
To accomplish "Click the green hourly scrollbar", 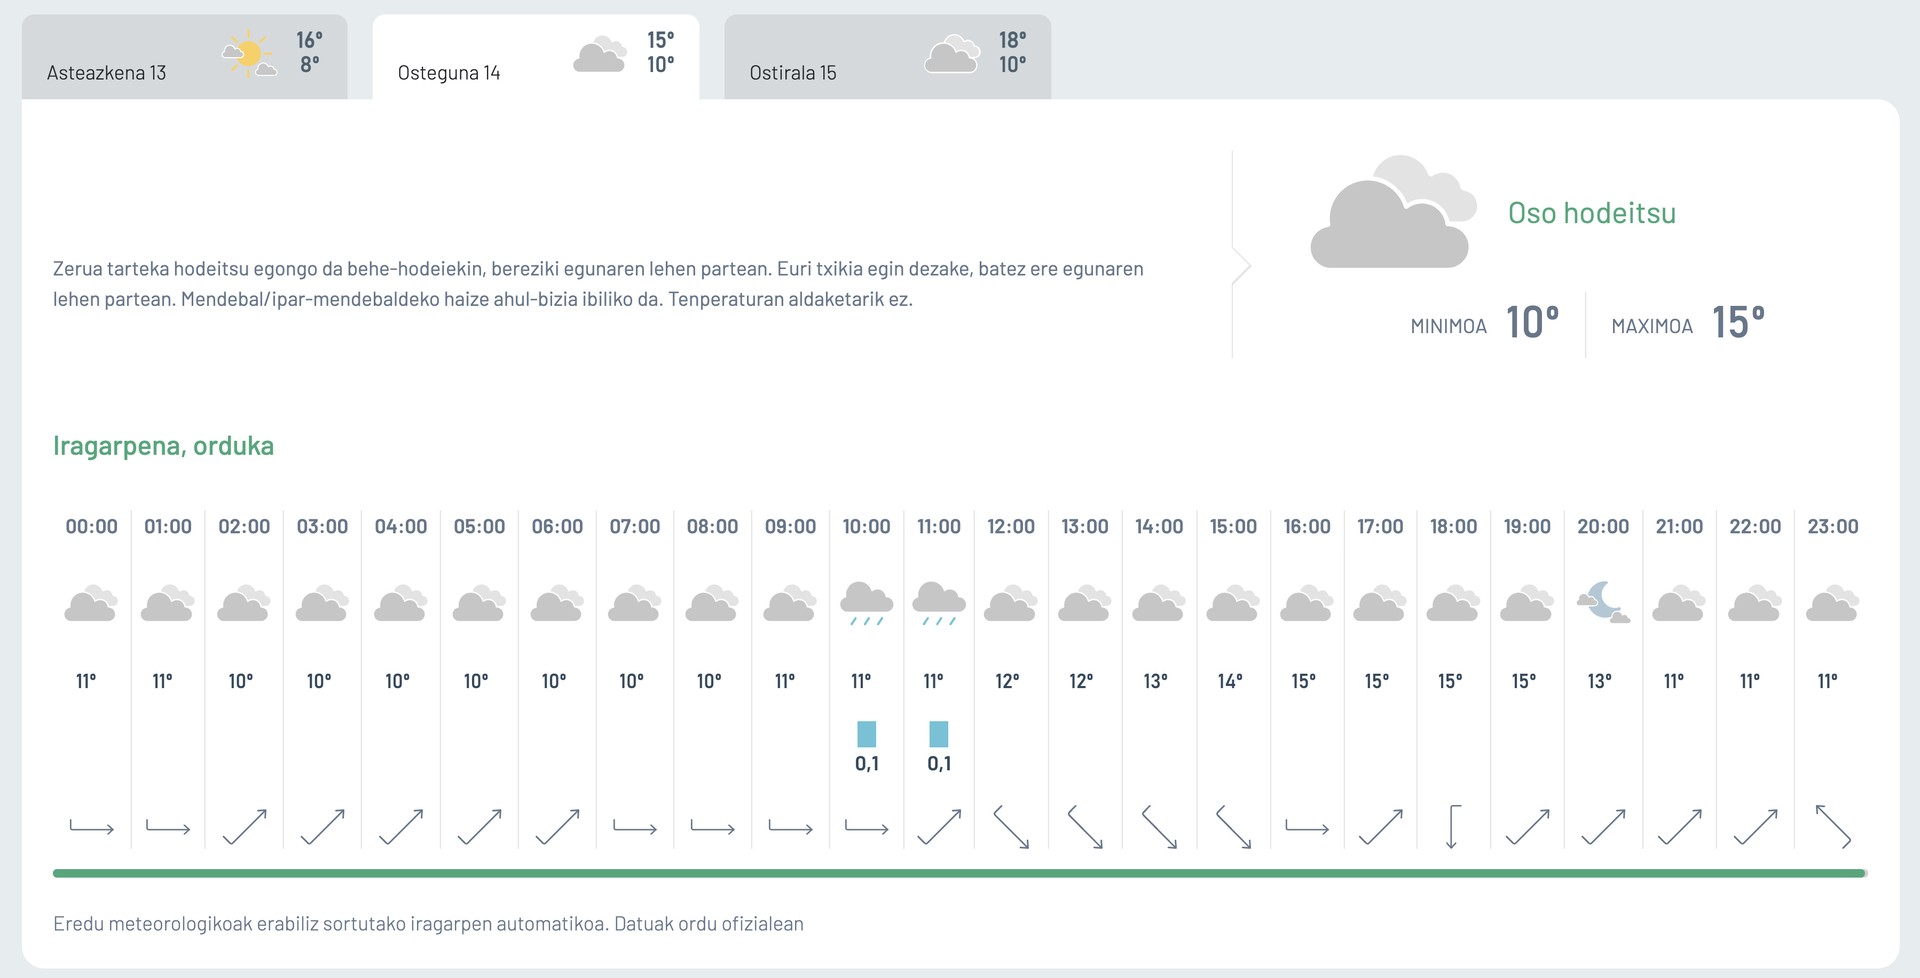I will point(960,873).
